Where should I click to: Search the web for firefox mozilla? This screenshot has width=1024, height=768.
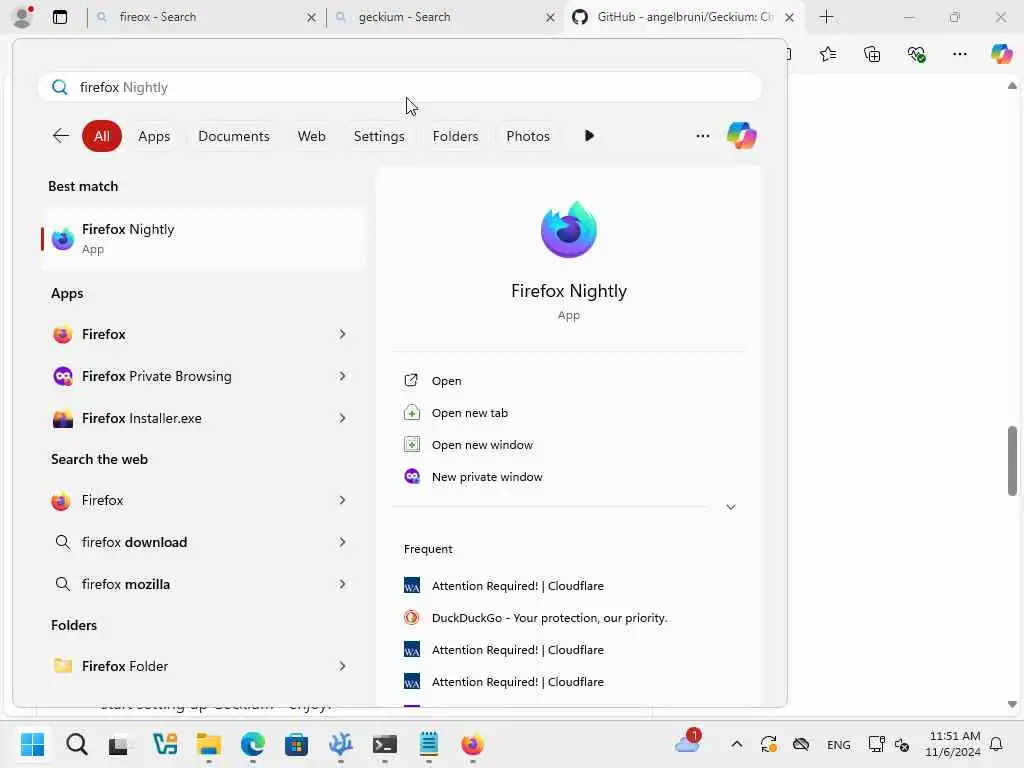pos(125,584)
